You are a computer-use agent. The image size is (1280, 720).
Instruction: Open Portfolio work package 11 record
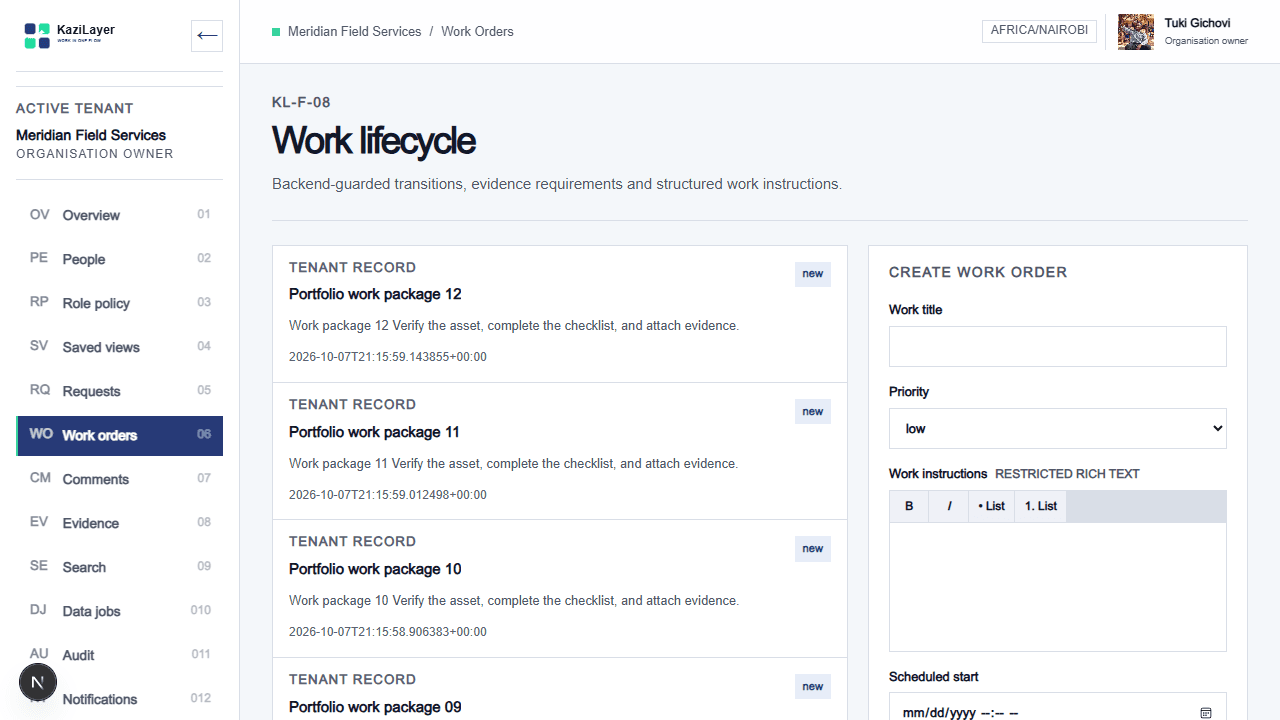[x=560, y=451]
